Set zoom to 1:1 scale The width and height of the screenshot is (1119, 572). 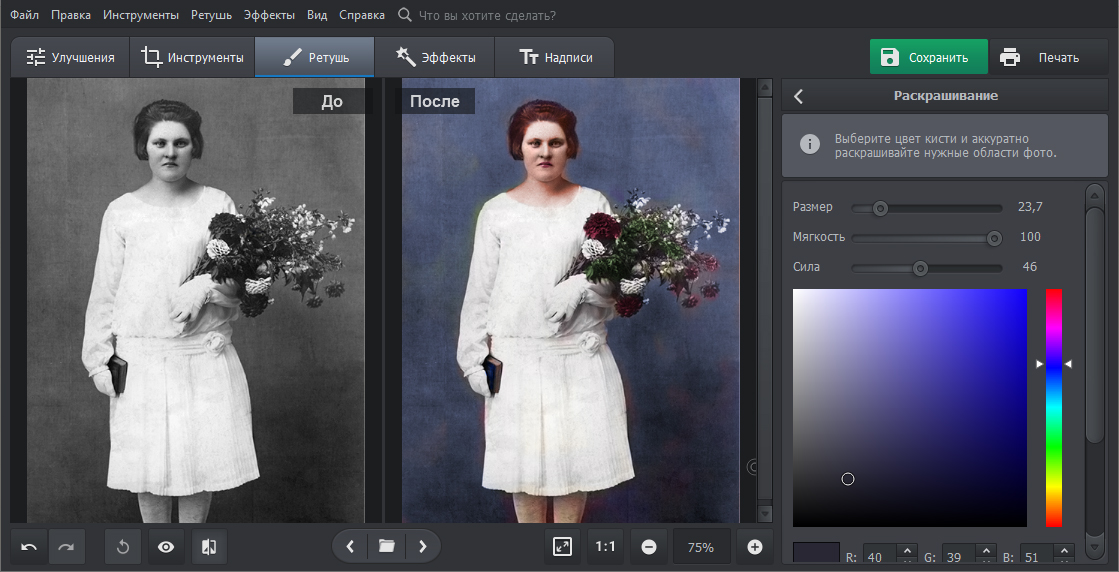point(606,547)
